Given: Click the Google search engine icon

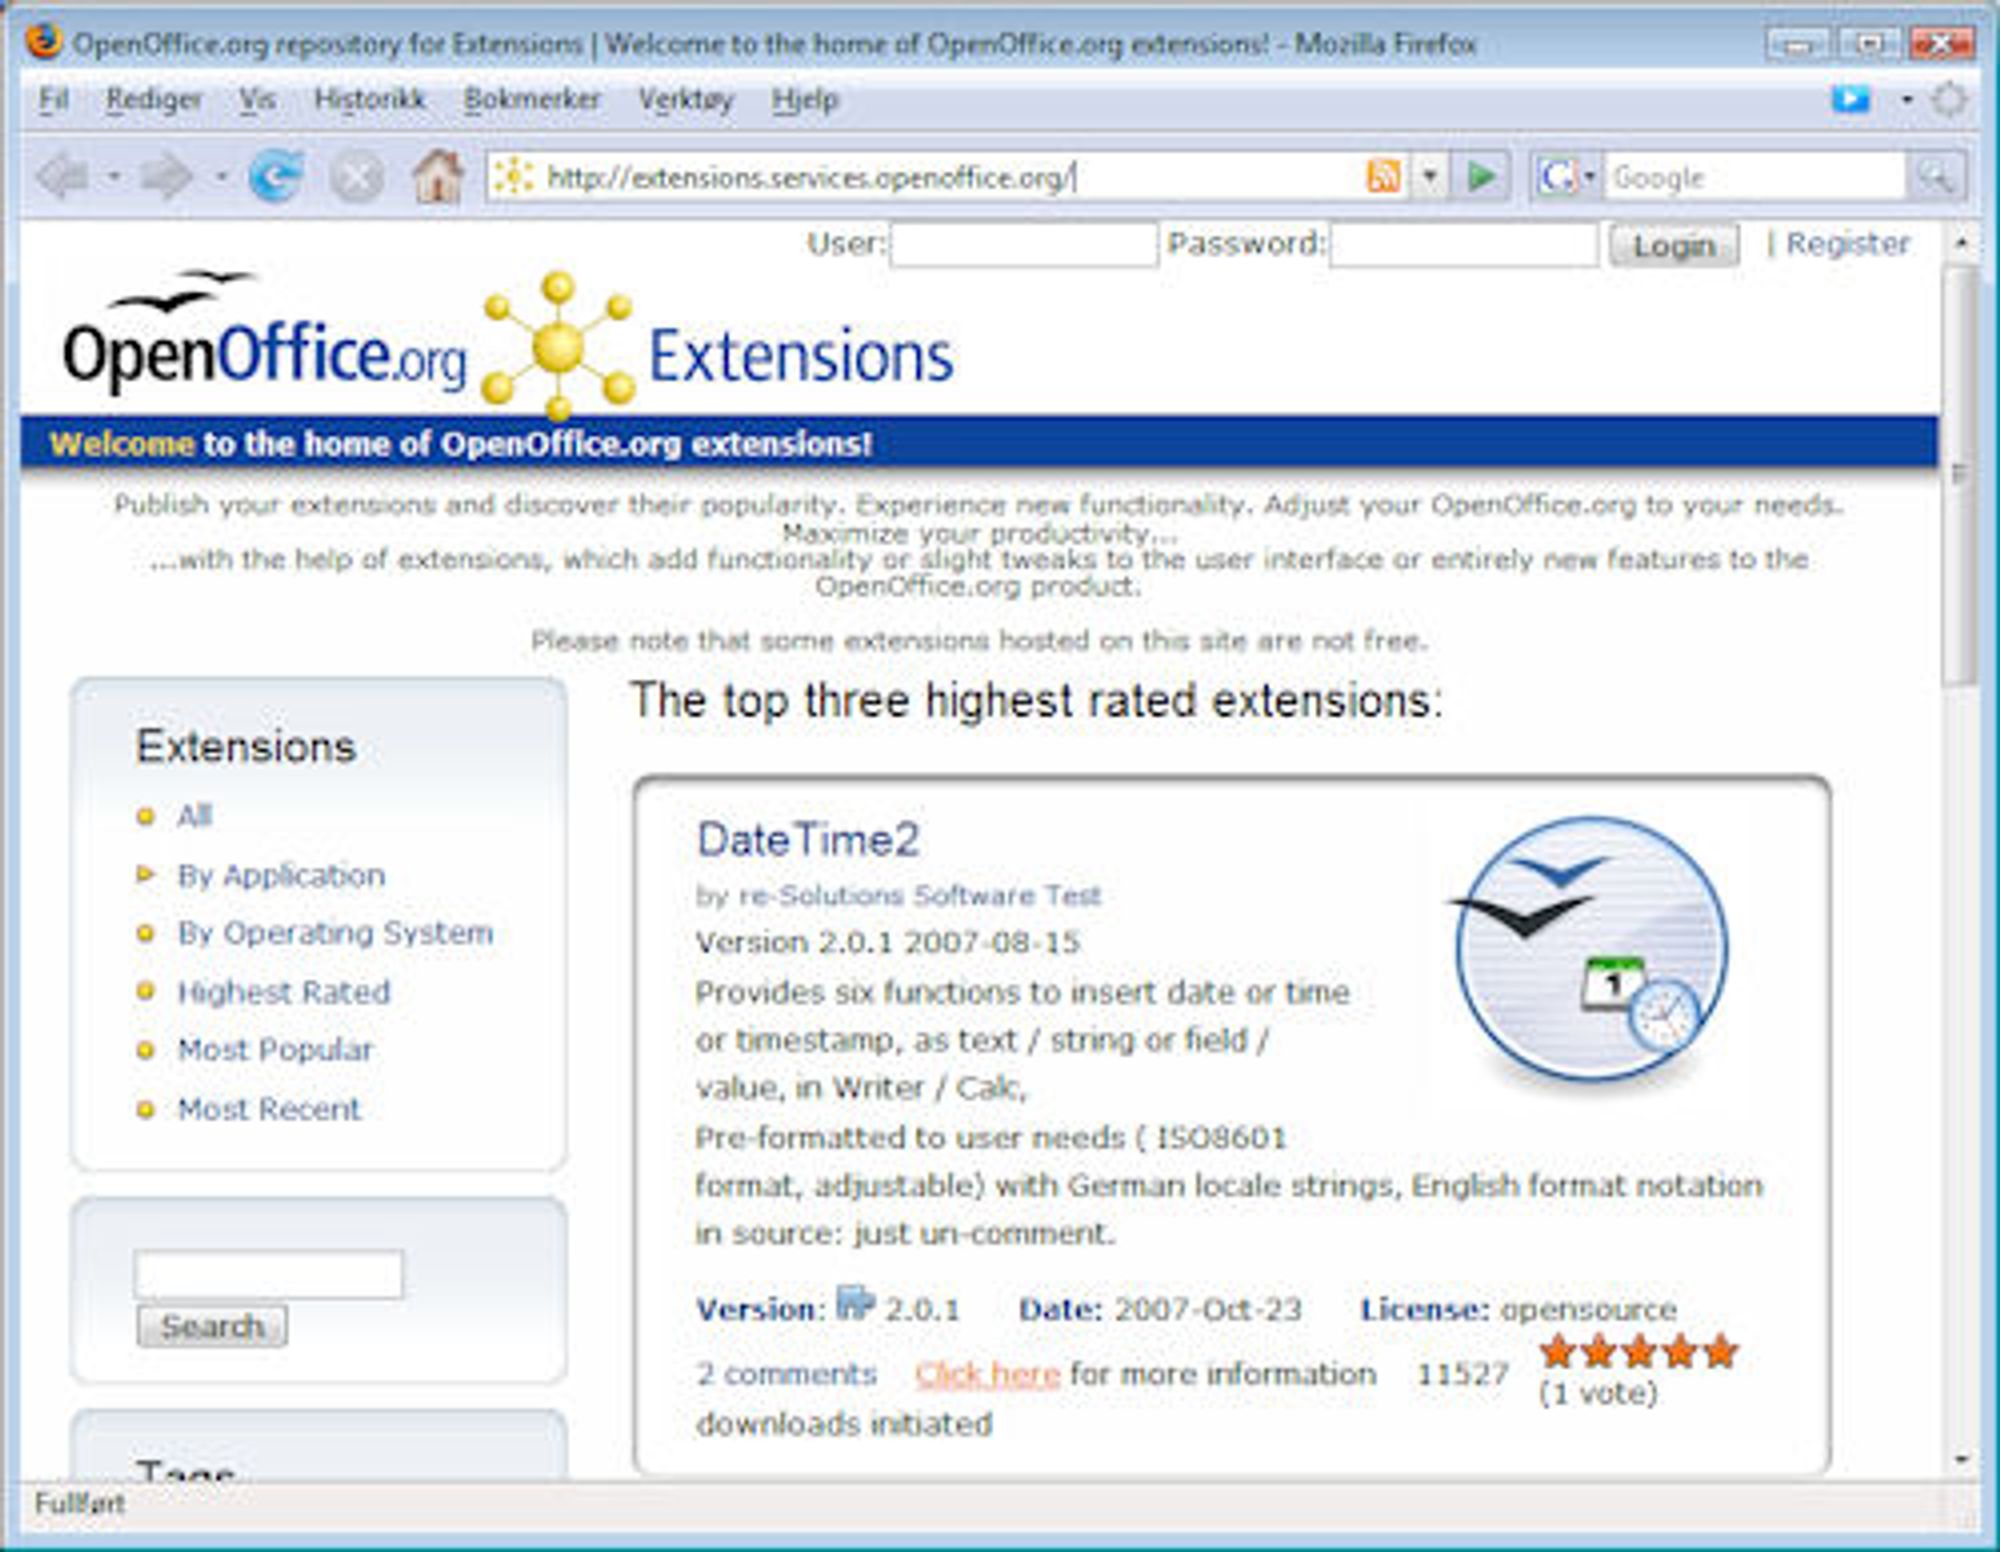Looking at the screenshot, I should [1556, 177].
